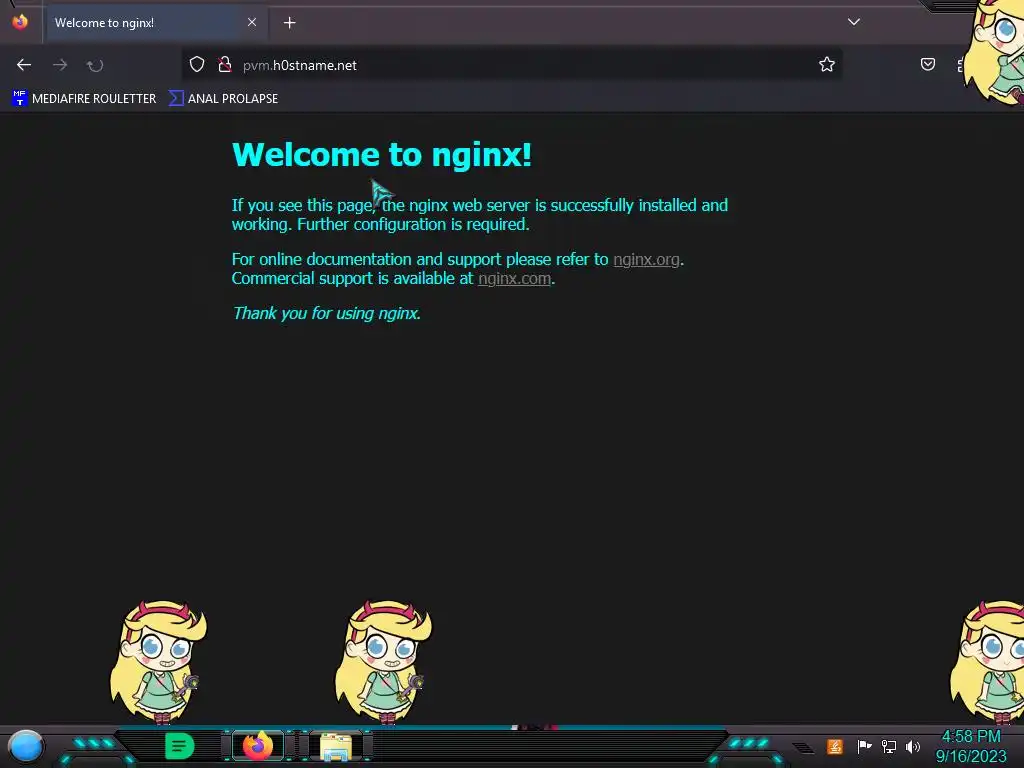Open the Action Center flag icon

click(x=864, y=746)
